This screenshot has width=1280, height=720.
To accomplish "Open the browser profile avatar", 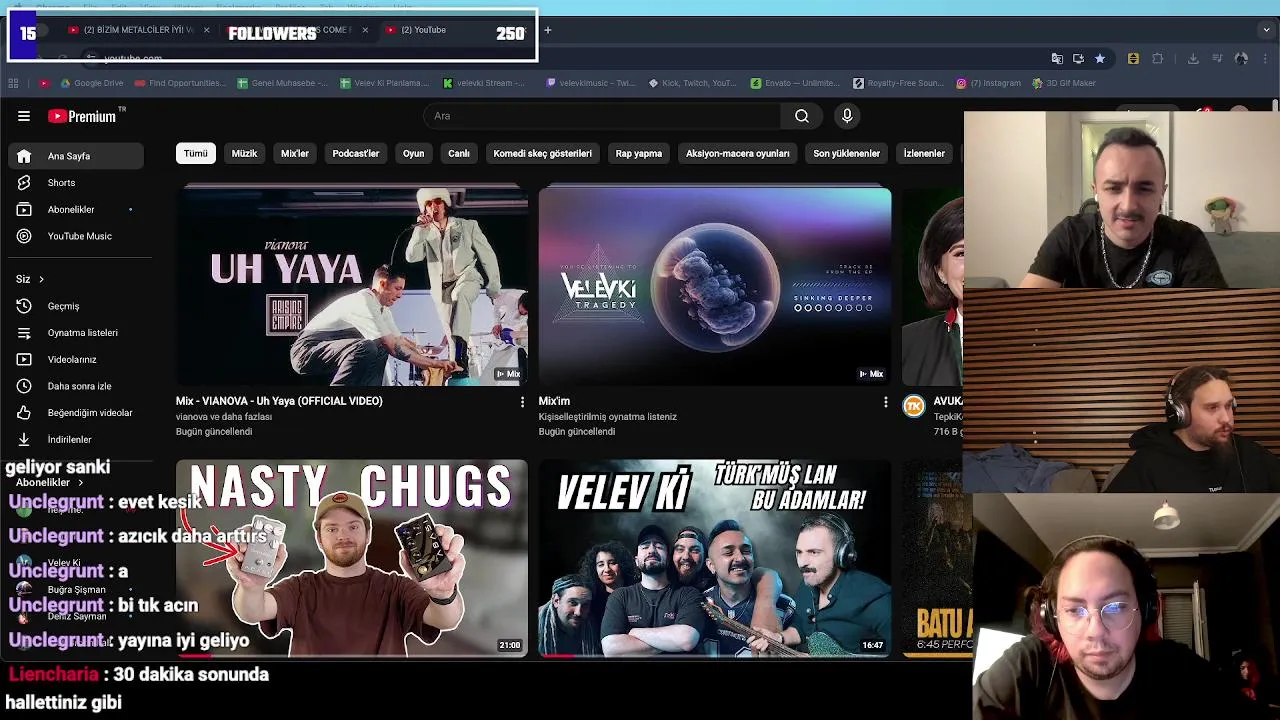I will pos(1241,59).
